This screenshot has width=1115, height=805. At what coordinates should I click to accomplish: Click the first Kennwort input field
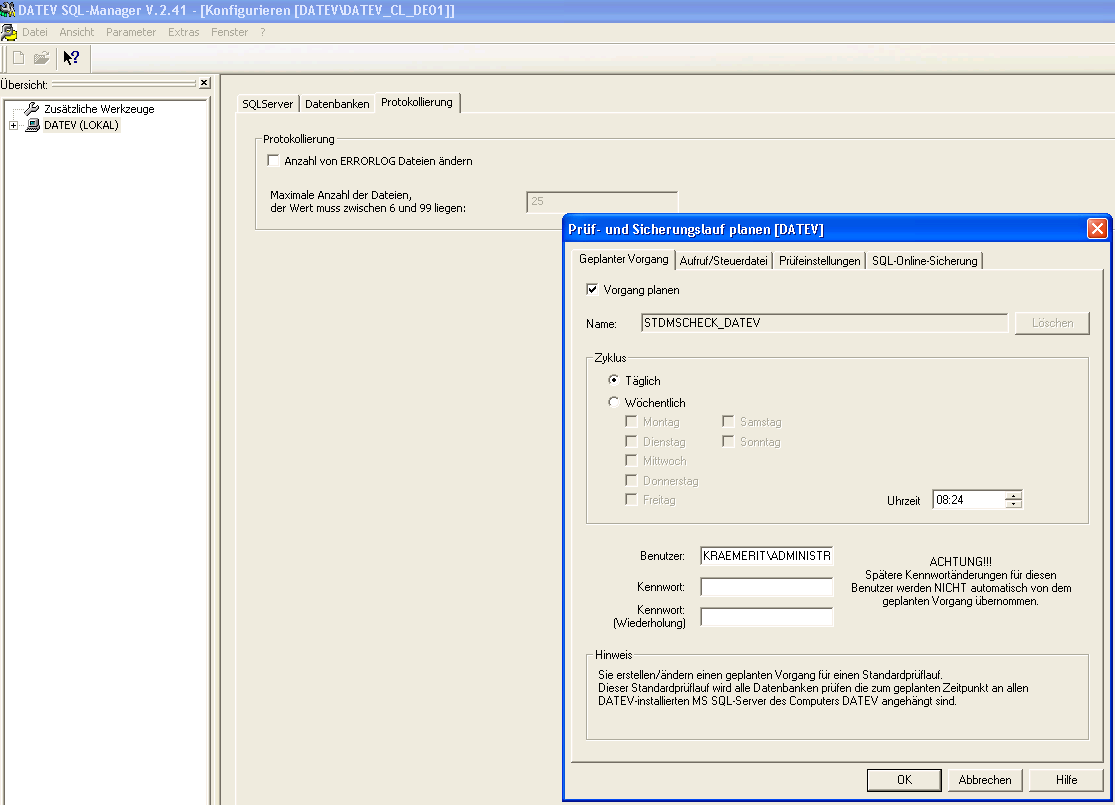[x=766, y=587]
